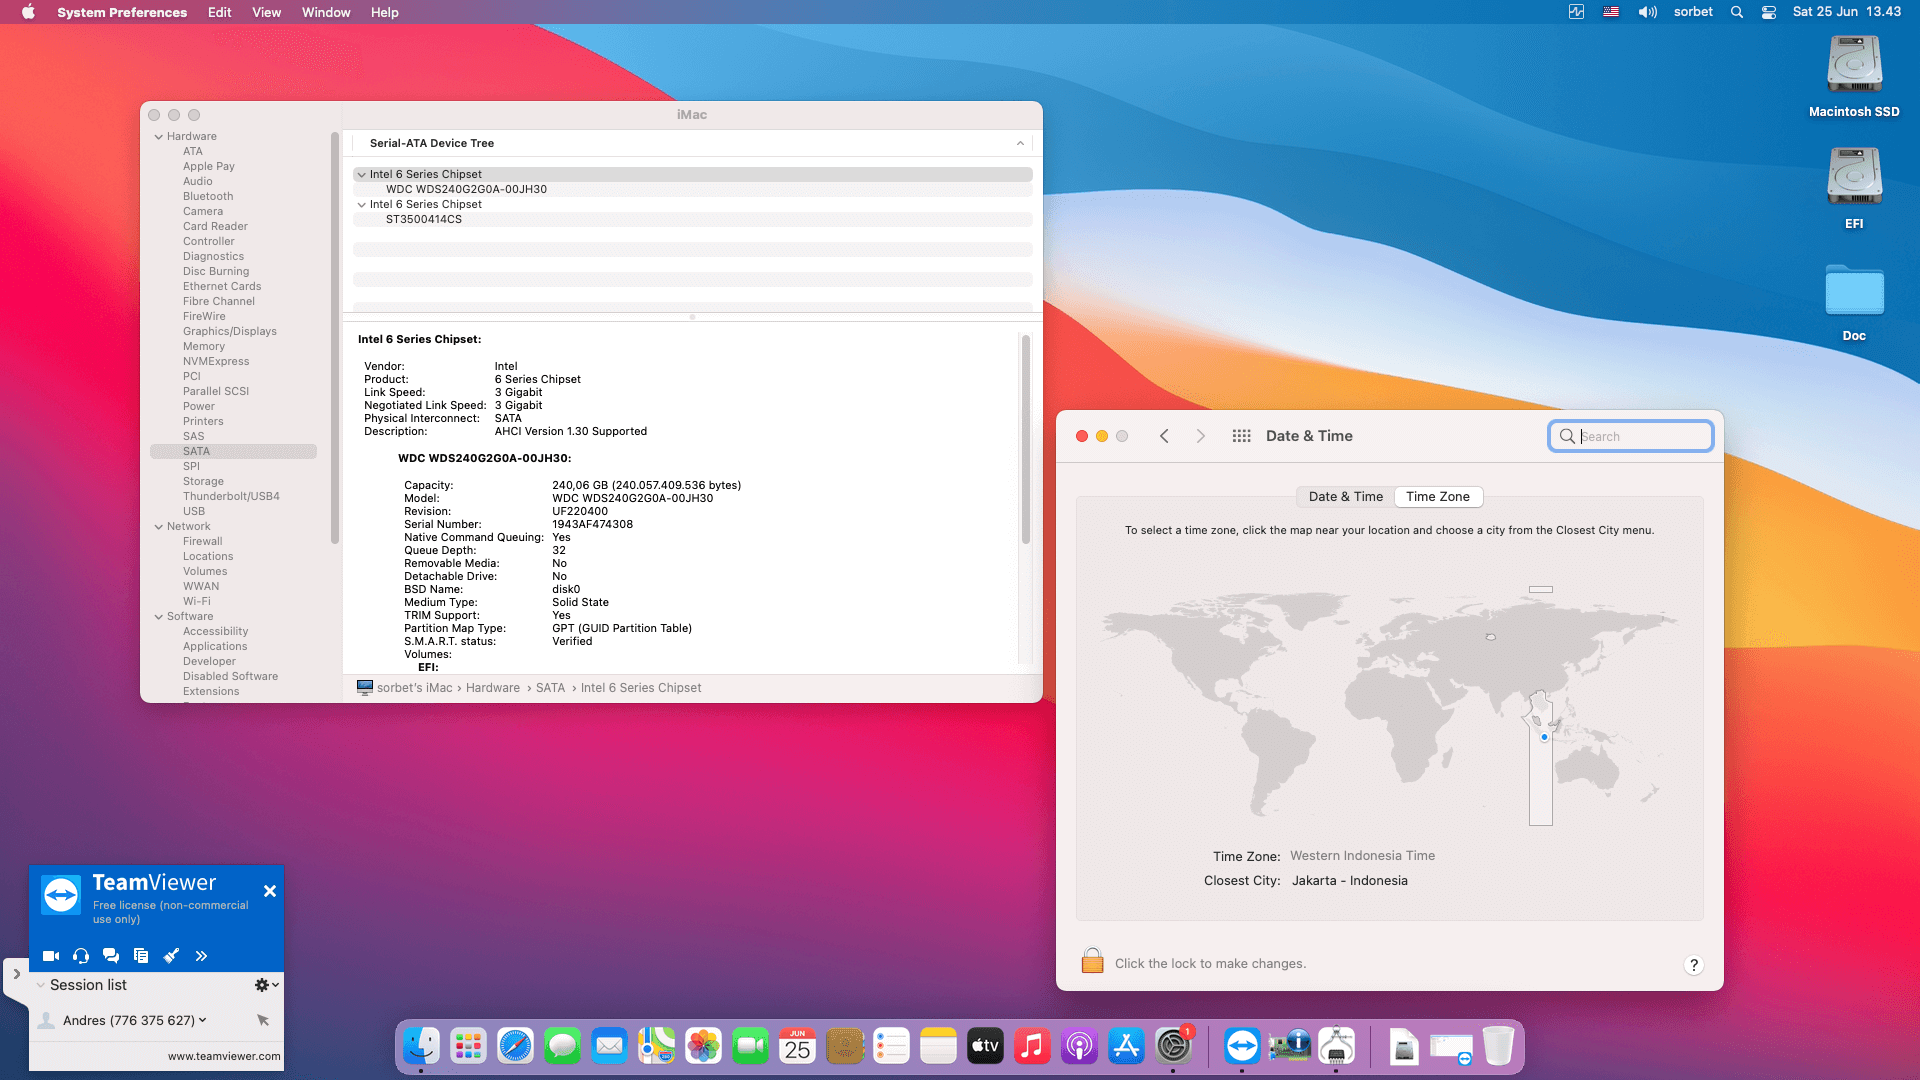Viewport: 1920px width, 1080px height.
Task: Open input source flag menu
Action: click(x=1611, y=12)
